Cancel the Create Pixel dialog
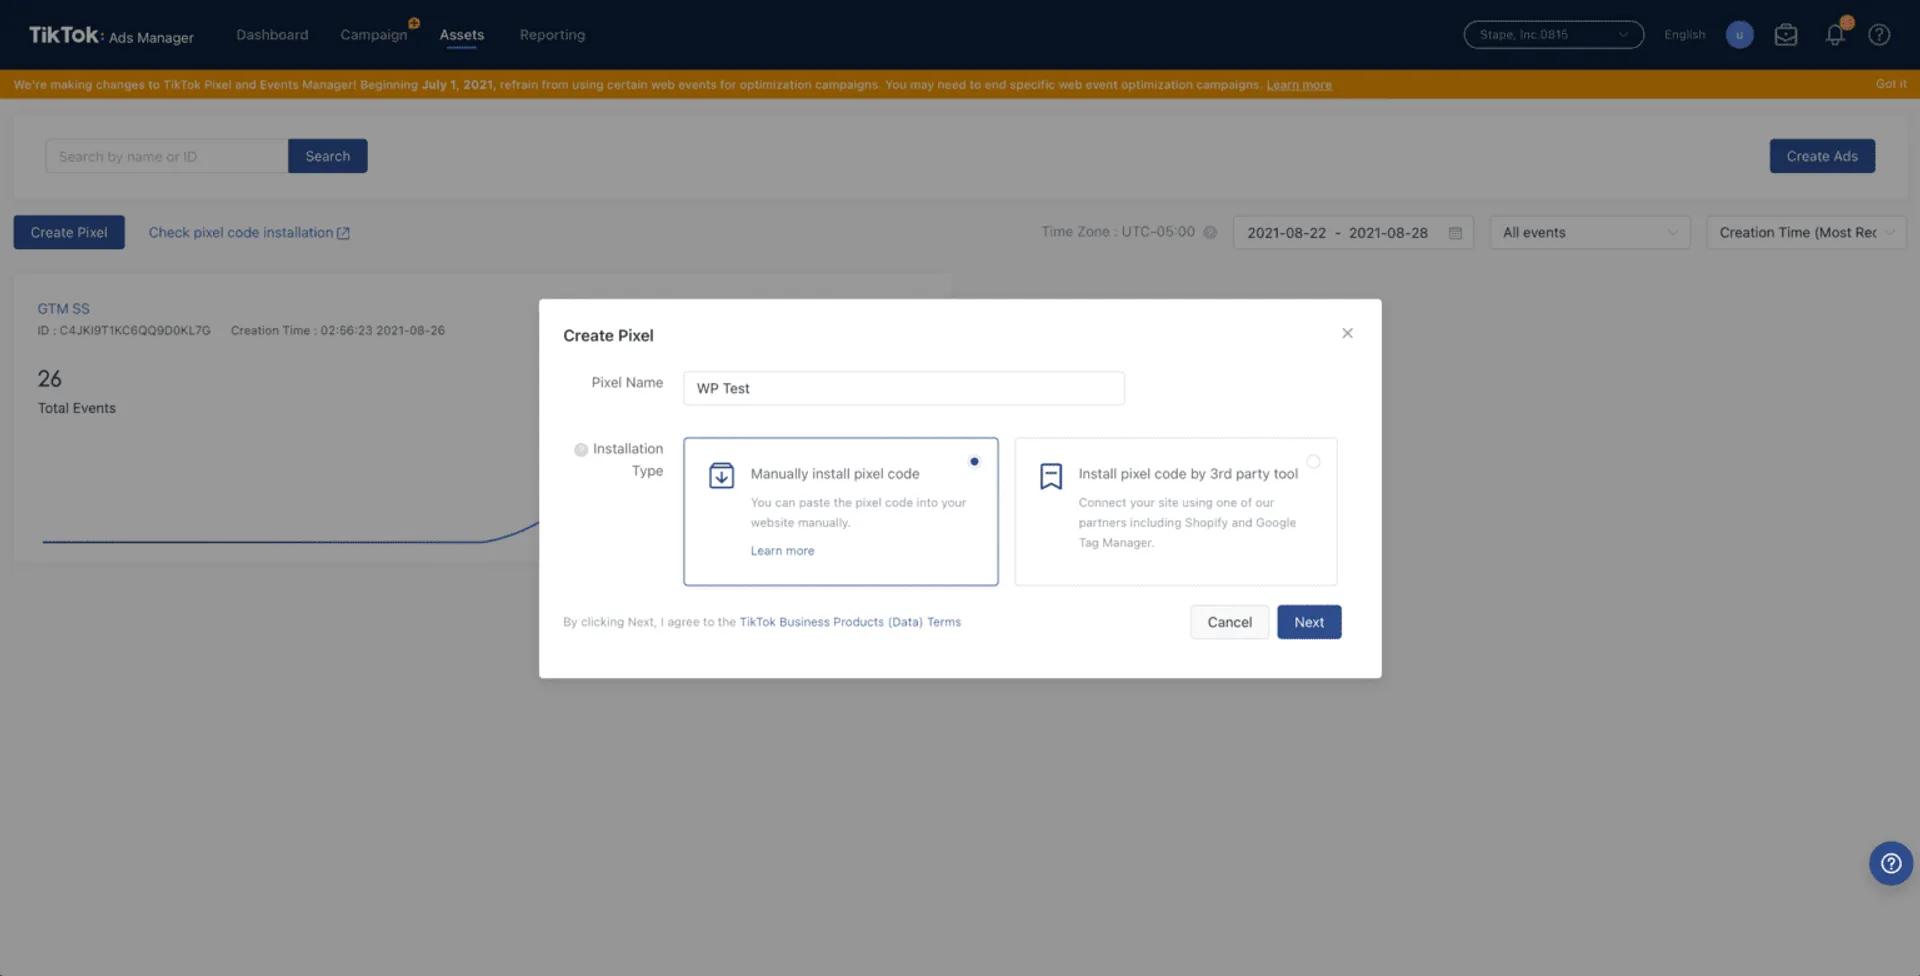This screenshot has height=976, width=1920. coord(1229,622)
